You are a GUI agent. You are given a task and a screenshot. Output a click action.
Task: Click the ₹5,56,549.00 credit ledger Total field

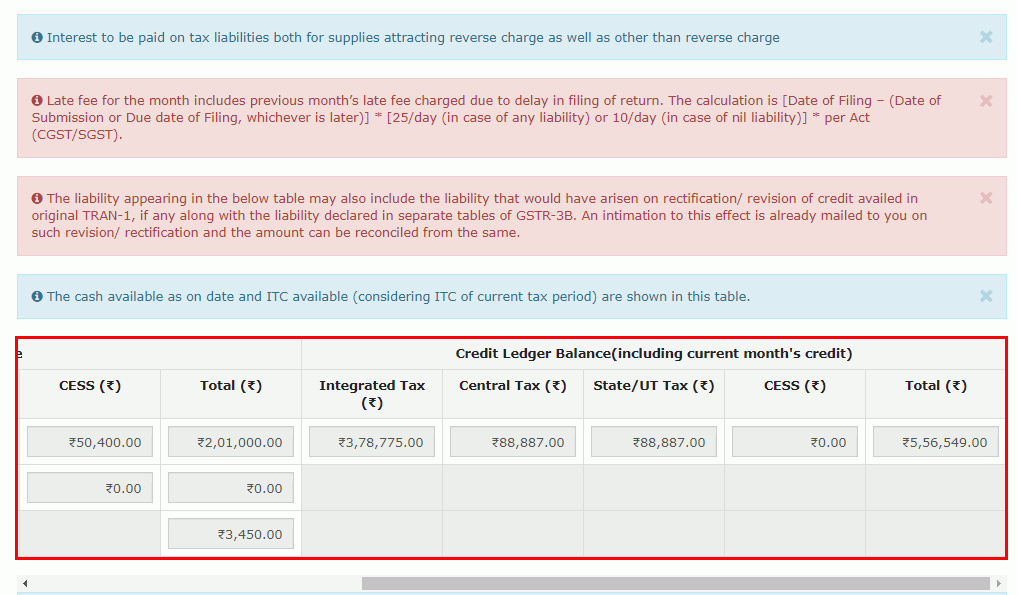coord(936,442)
